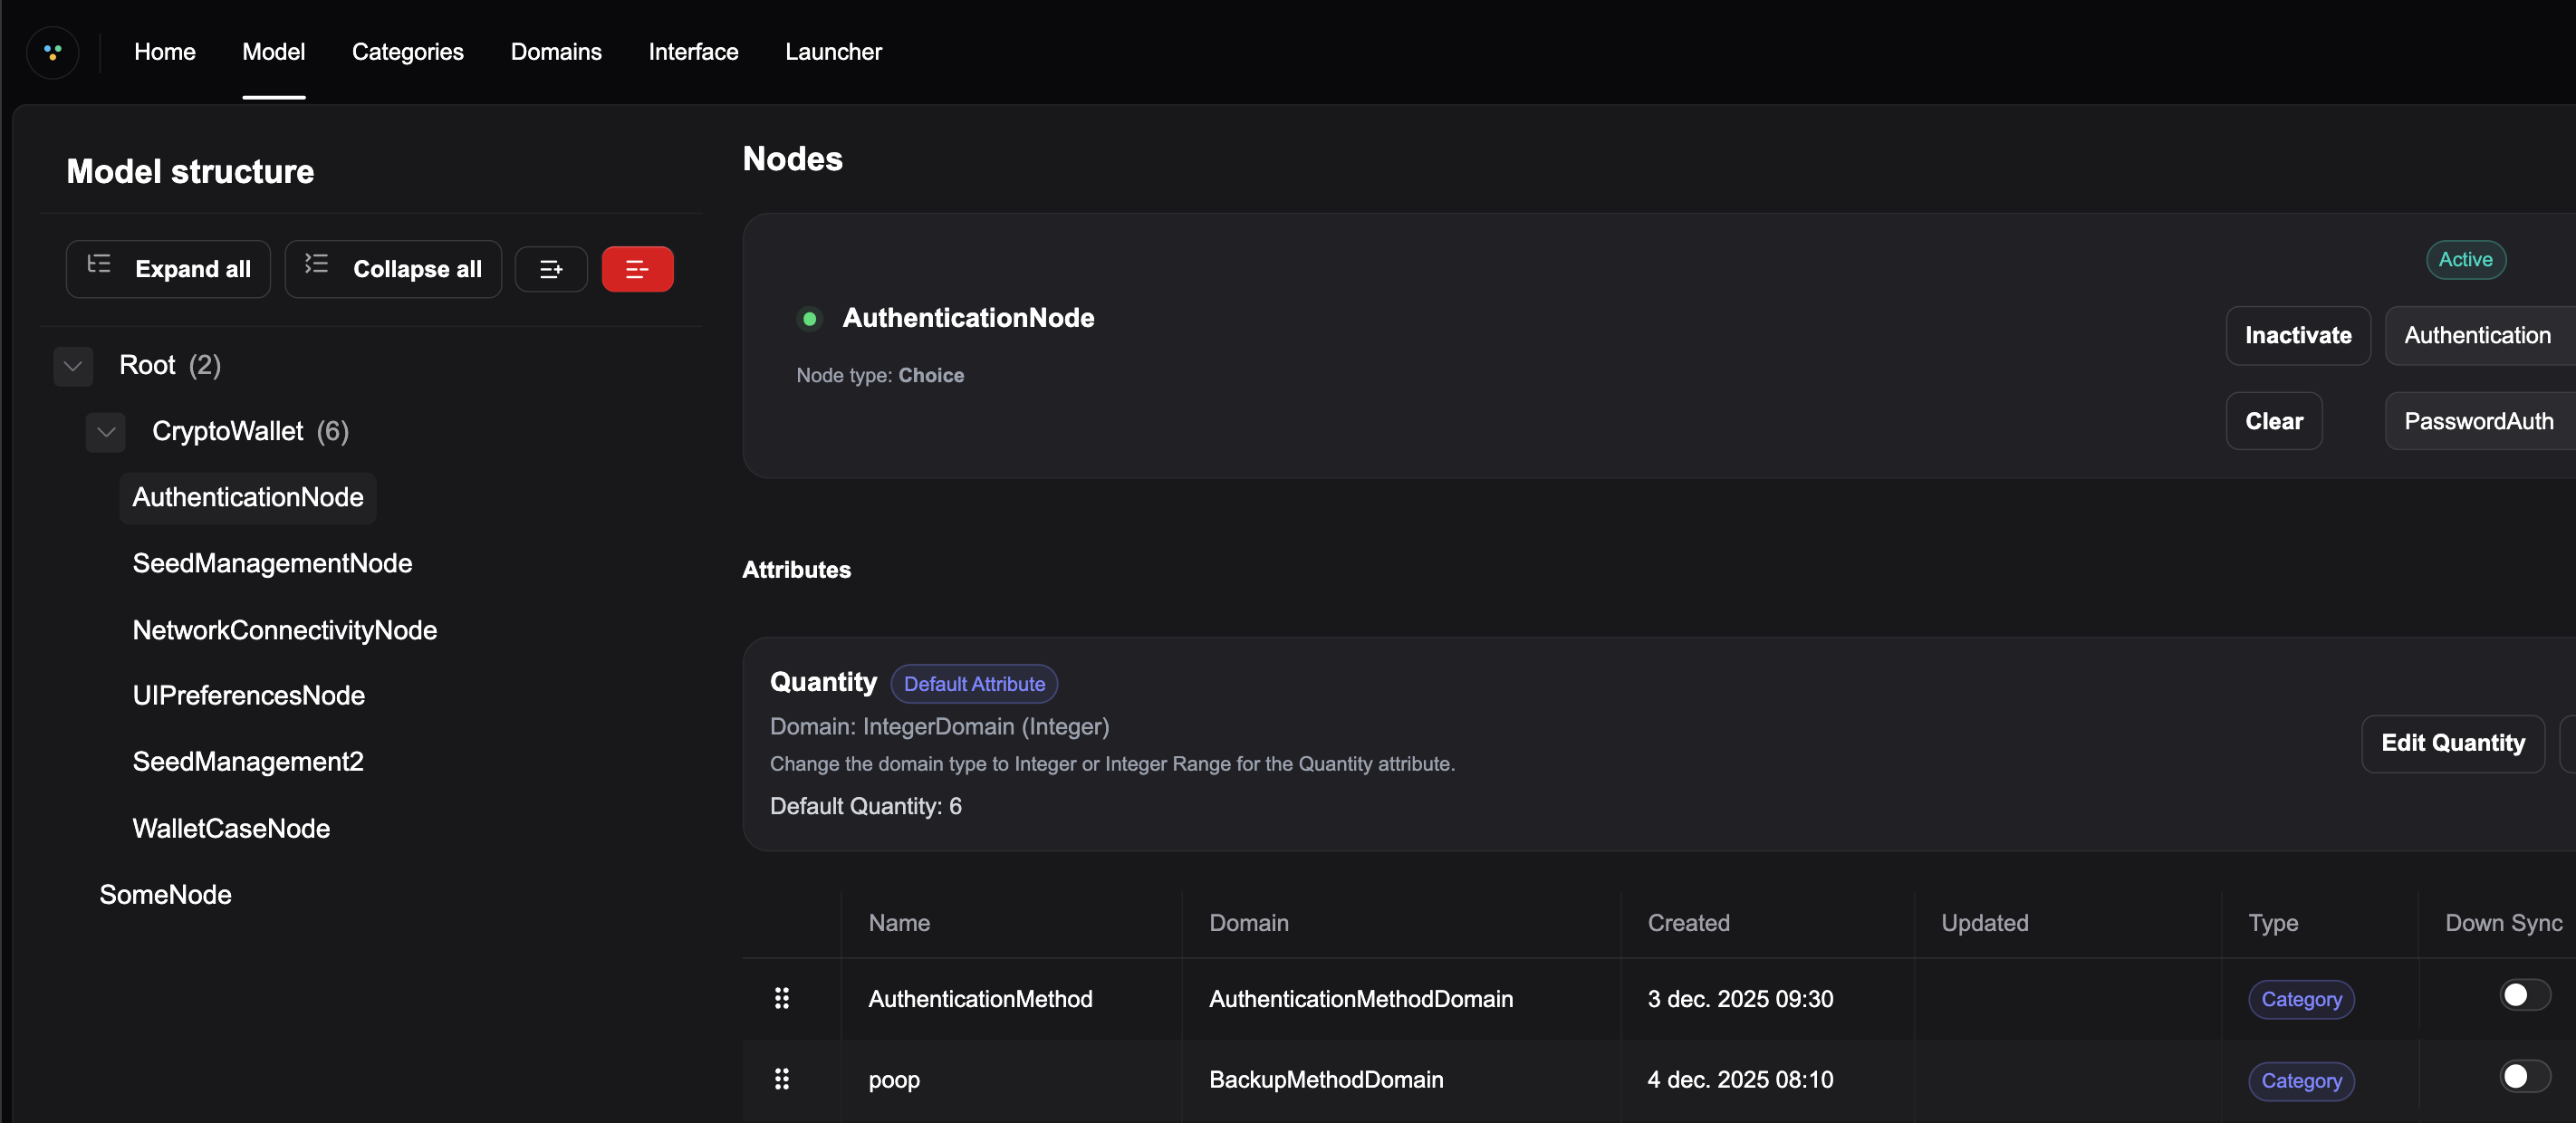Grab the AuthenticationMethod row drag handle

point(782,998)
